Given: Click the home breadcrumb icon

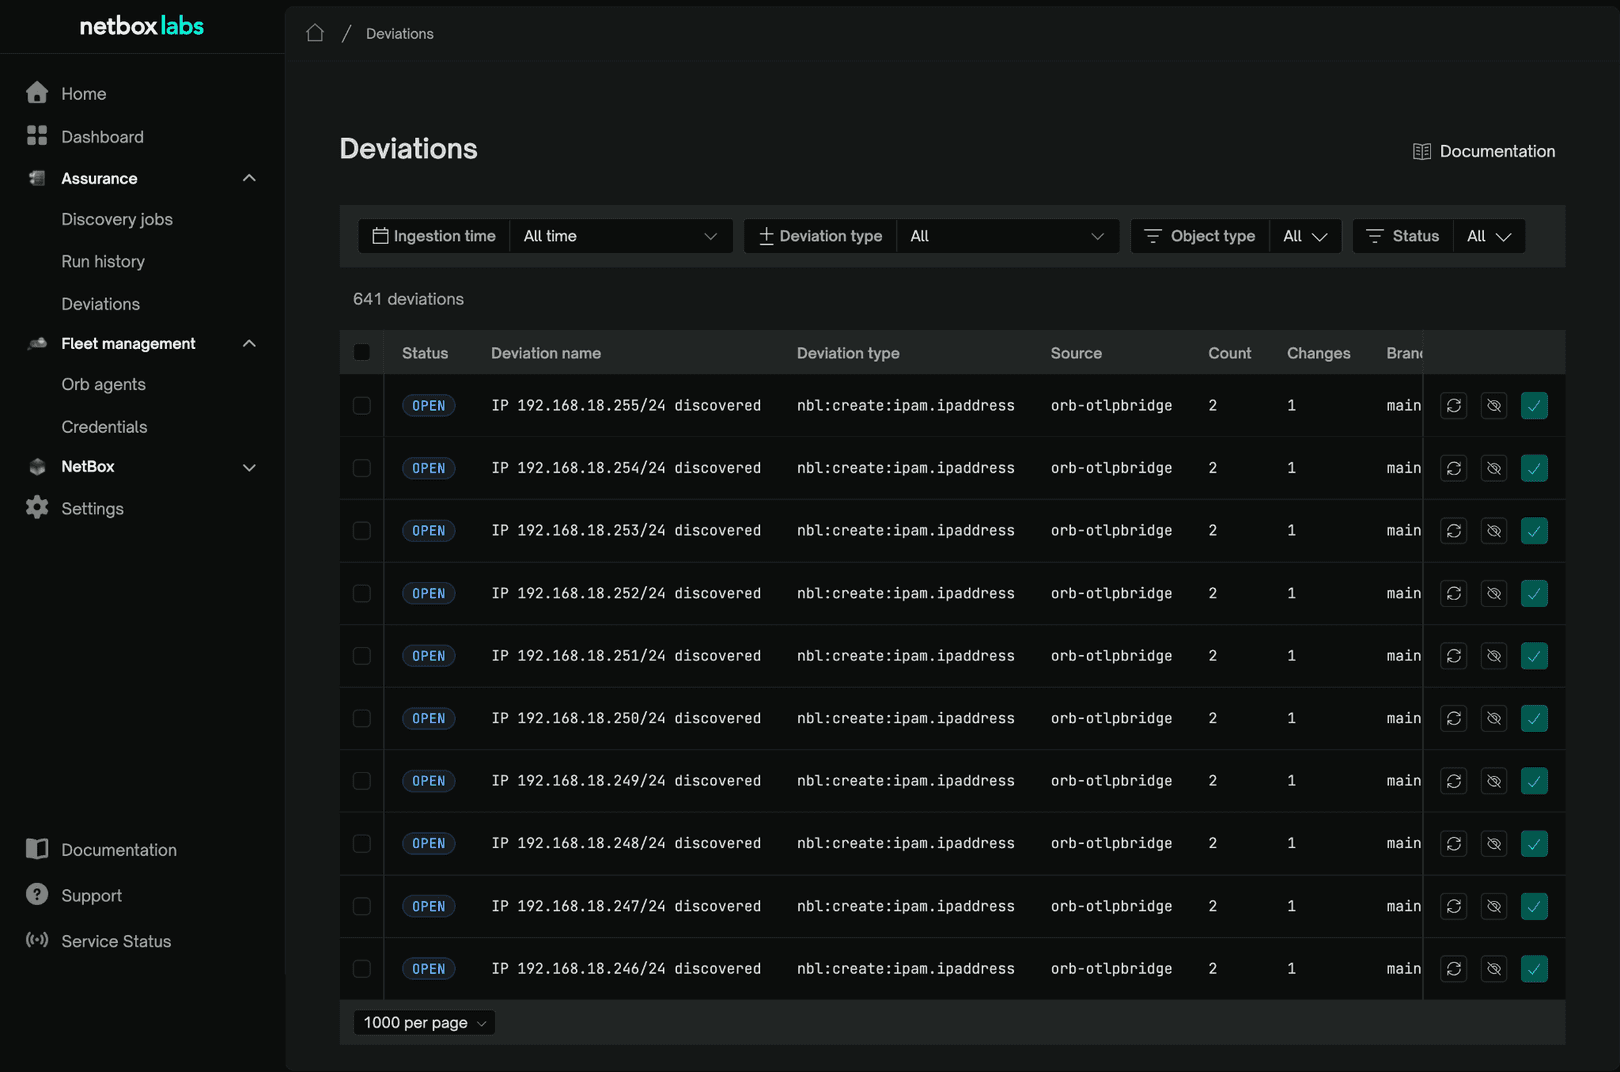Looking at the screenshot, I should [315, 33].
